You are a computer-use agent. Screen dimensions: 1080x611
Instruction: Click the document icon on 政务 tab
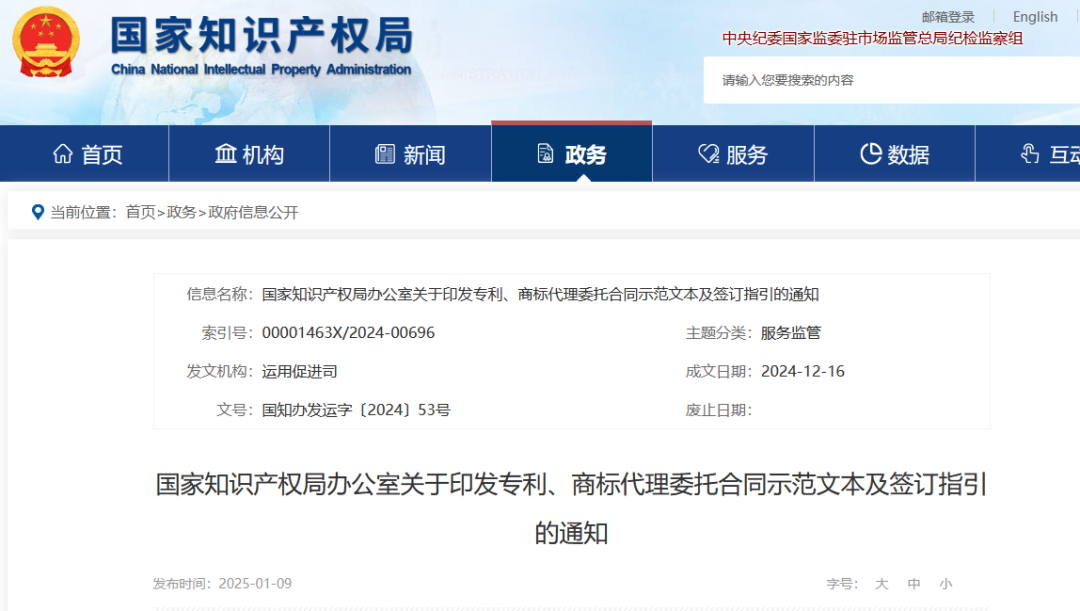coord(543,153)
